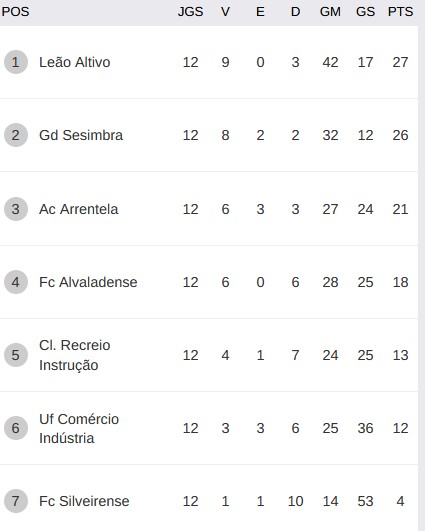Open Fc Alvaladense team entry
Viewport: 425px width, 531px height.
point(88,282)
